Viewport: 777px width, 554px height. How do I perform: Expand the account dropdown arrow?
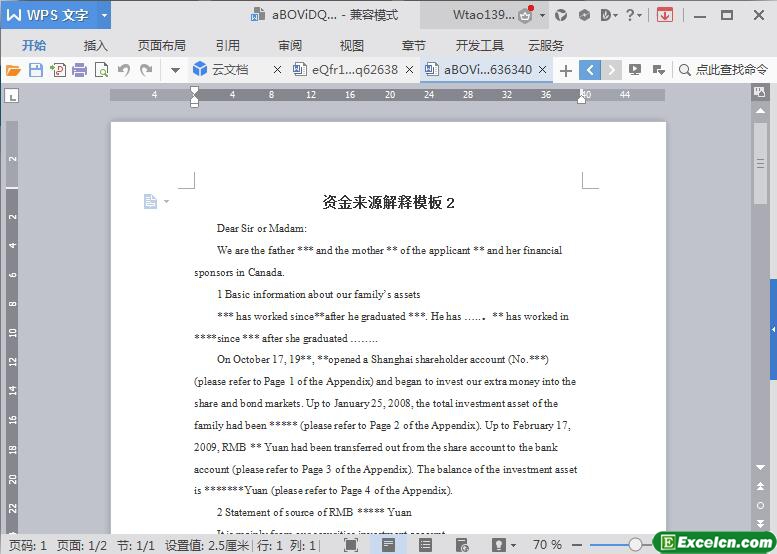[543, 16]
